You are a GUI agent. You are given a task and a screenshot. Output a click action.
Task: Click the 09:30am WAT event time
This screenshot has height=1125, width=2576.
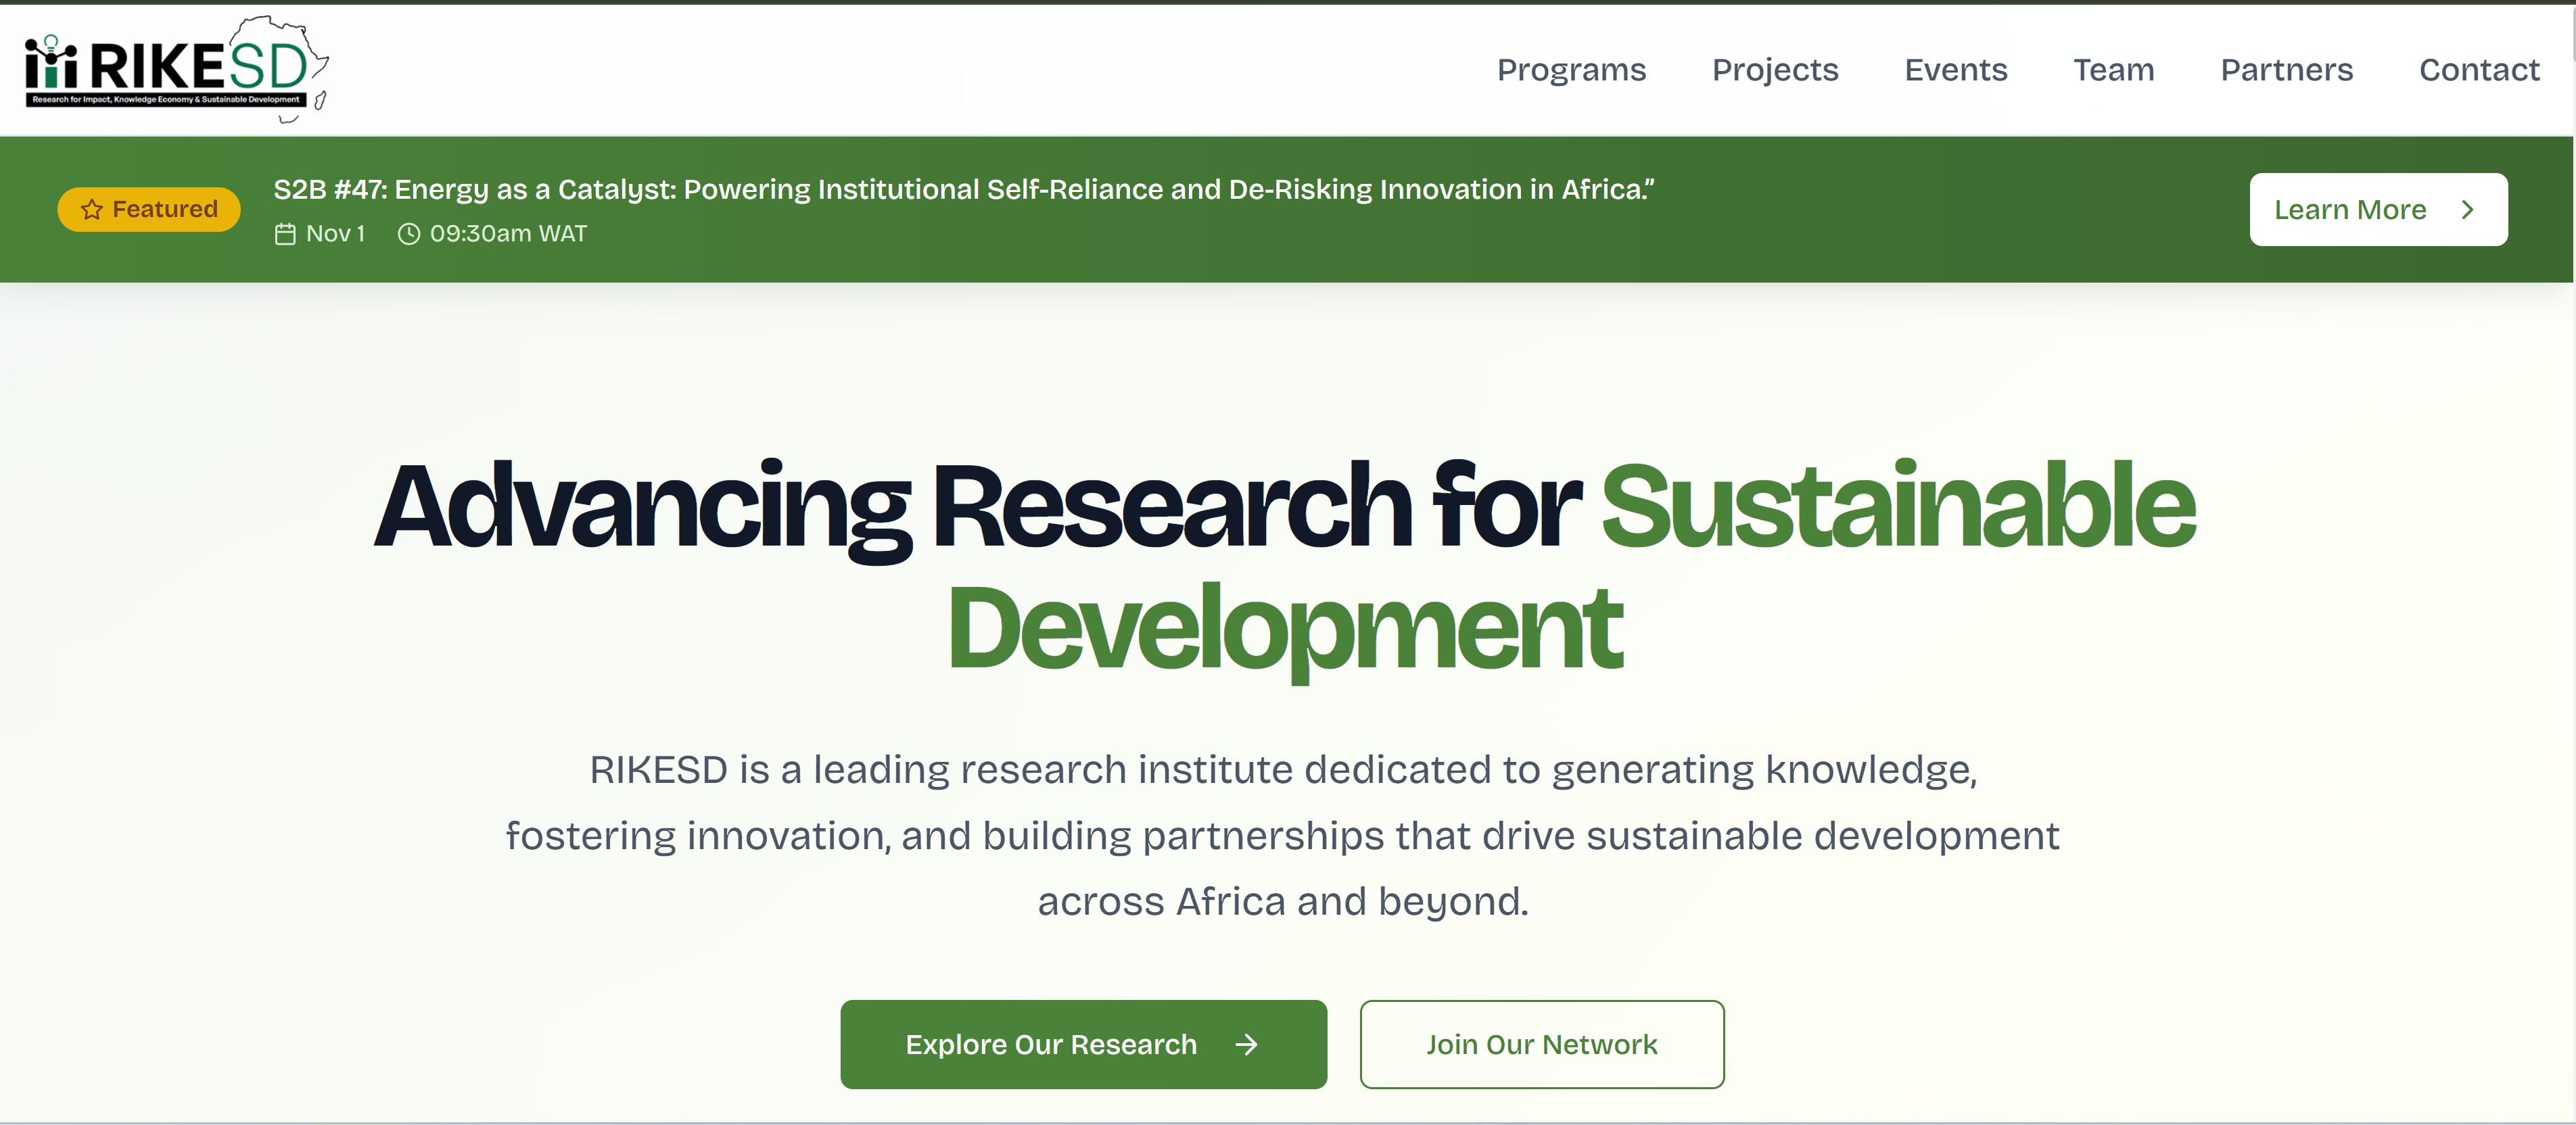[x=508, y=234]
